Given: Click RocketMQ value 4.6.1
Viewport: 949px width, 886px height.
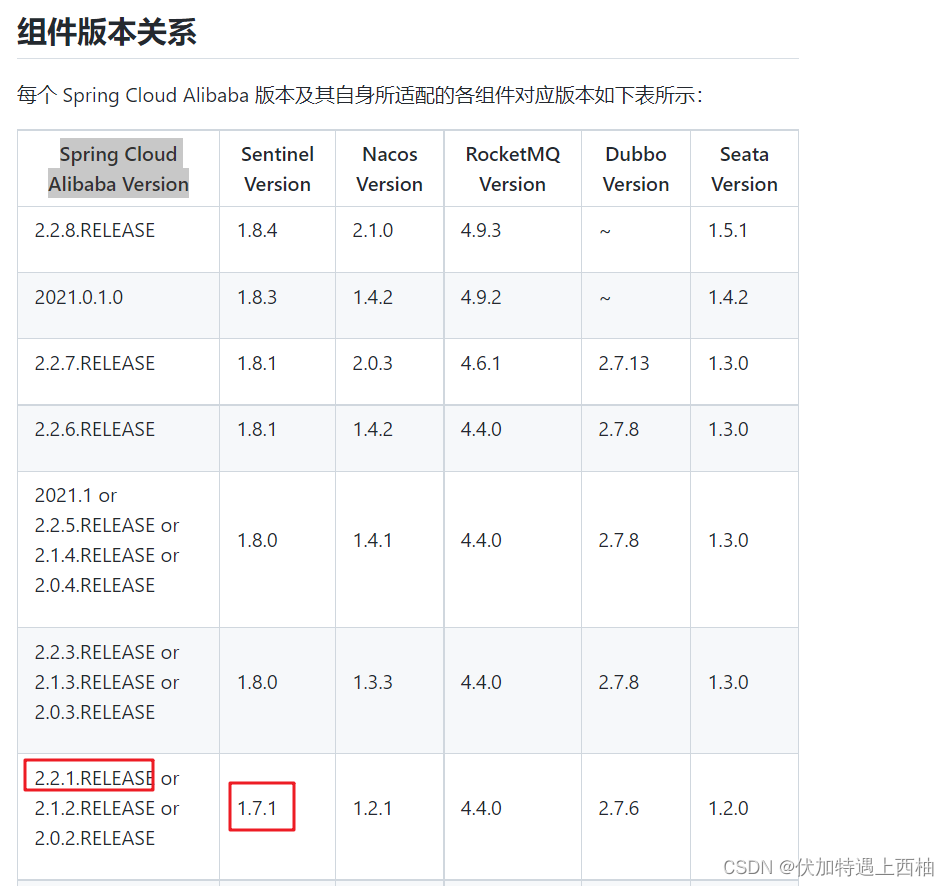Looking at the screenshot, I should [x=481, y=364].
